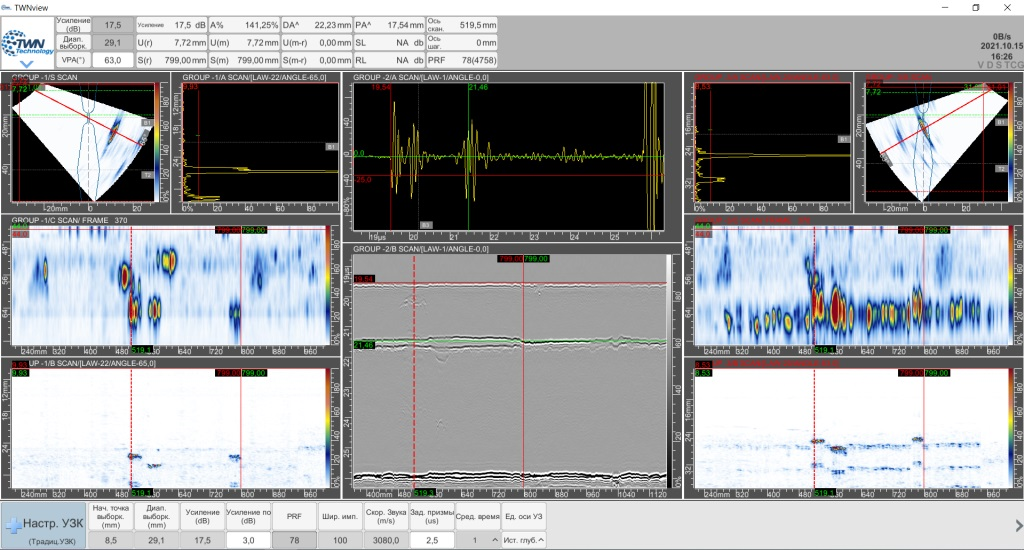
Task: Click the VPA angle value 63,0
Action: click(112, 60)
